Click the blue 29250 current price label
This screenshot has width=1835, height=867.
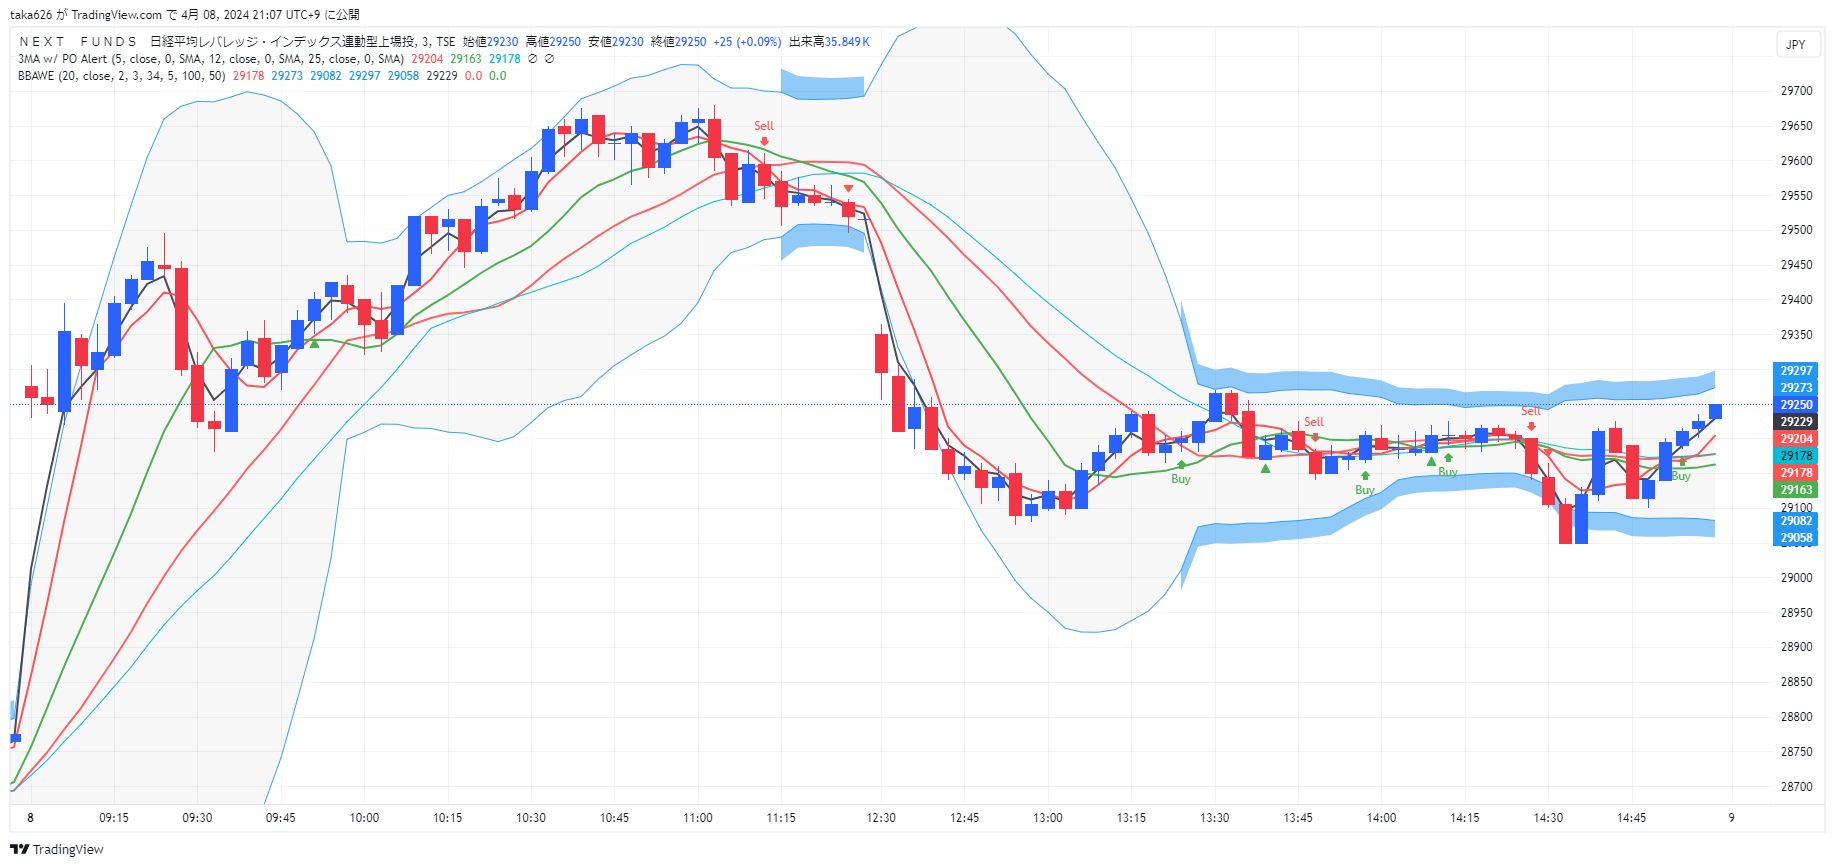click(1796, 405)
